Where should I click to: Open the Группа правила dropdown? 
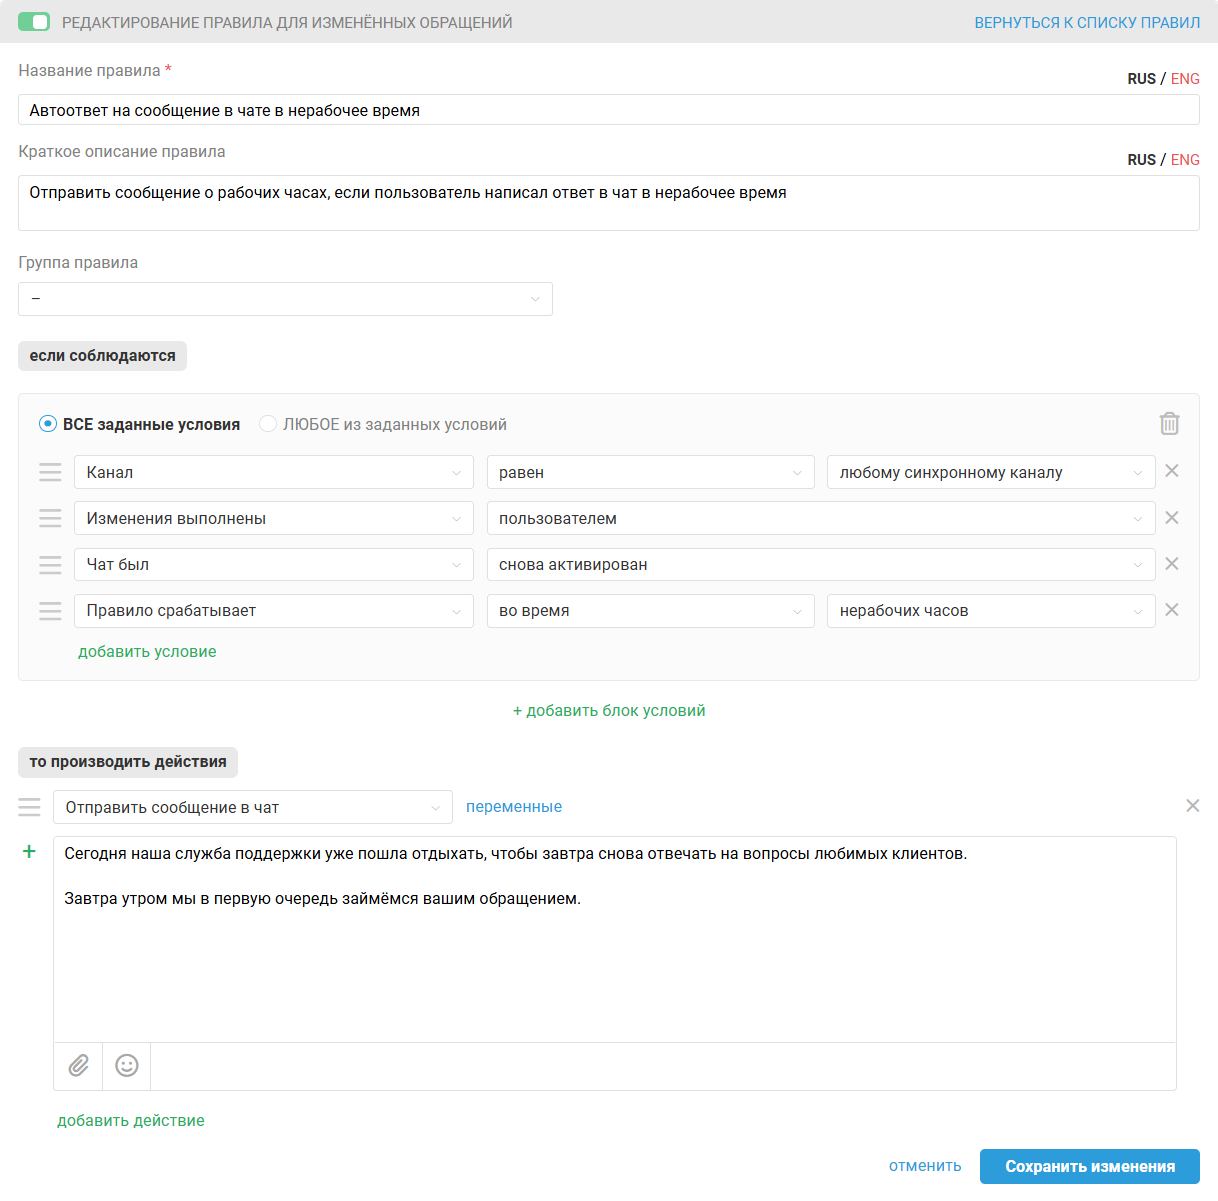[x=285, y=299]
